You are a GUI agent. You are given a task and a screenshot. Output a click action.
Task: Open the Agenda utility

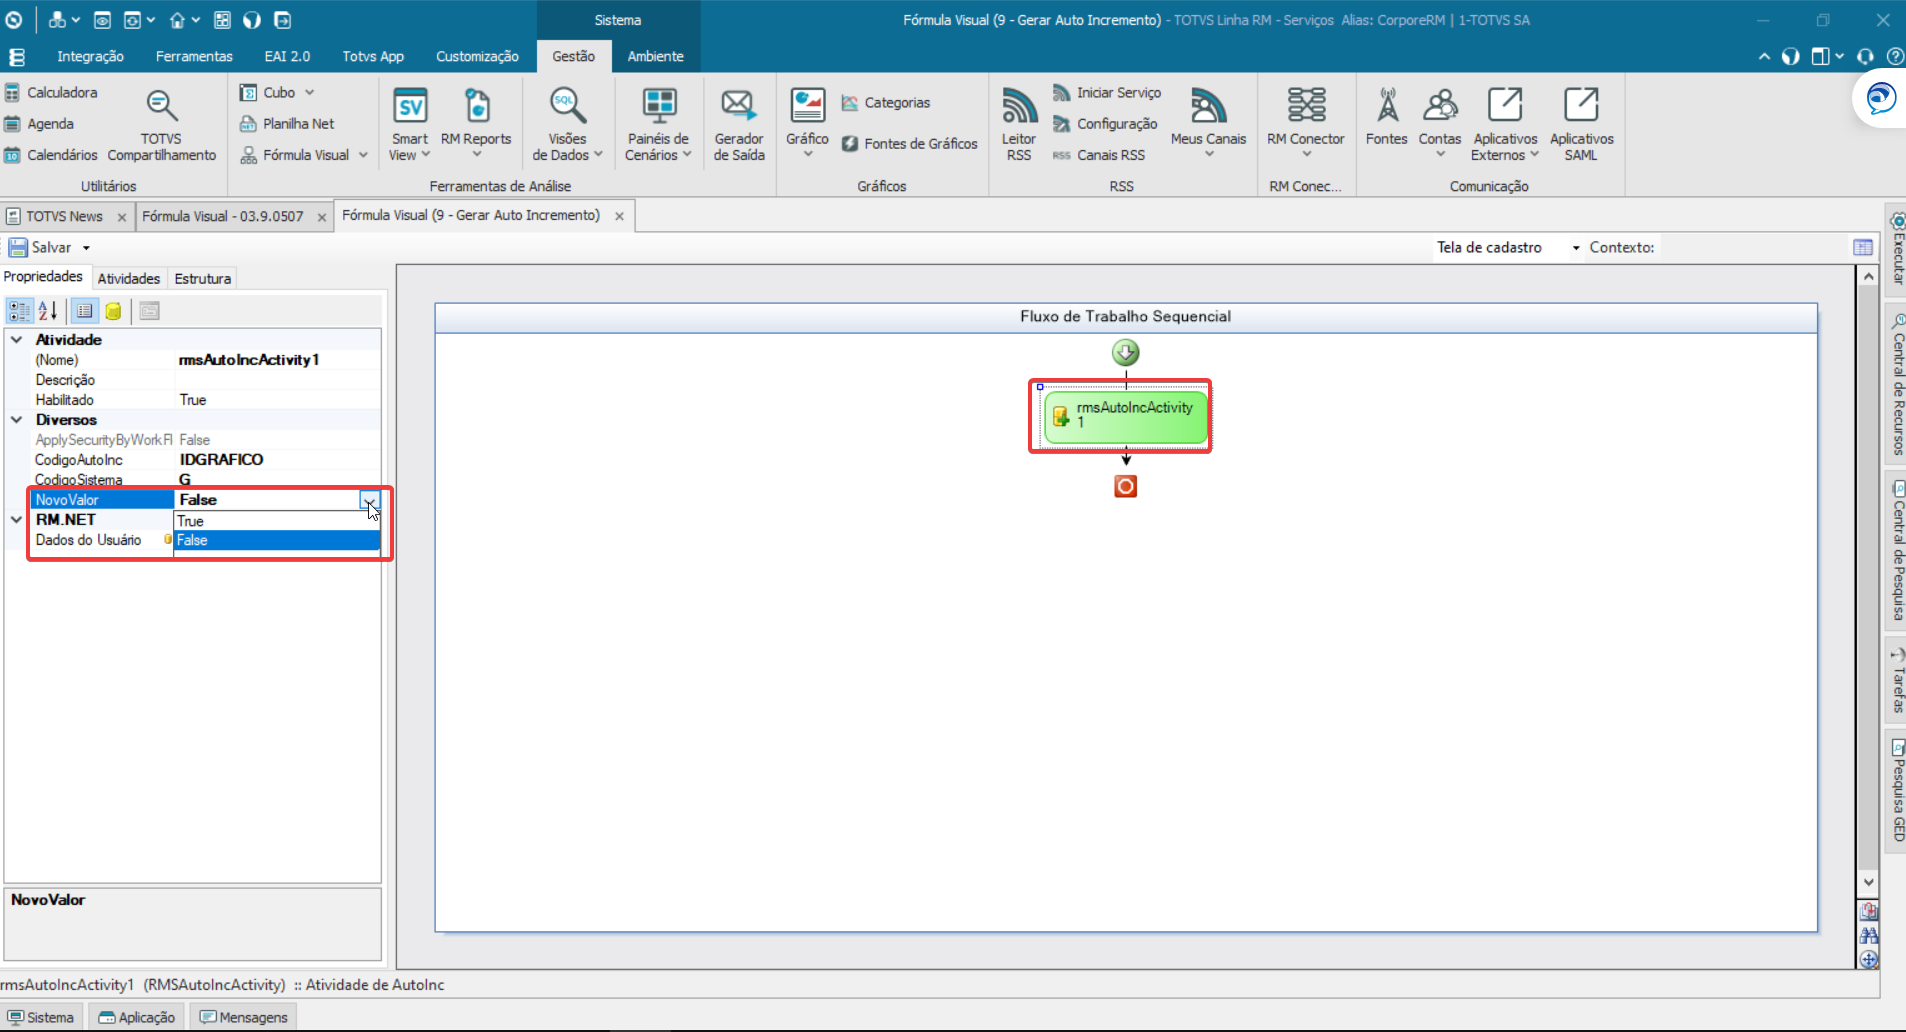40,124
